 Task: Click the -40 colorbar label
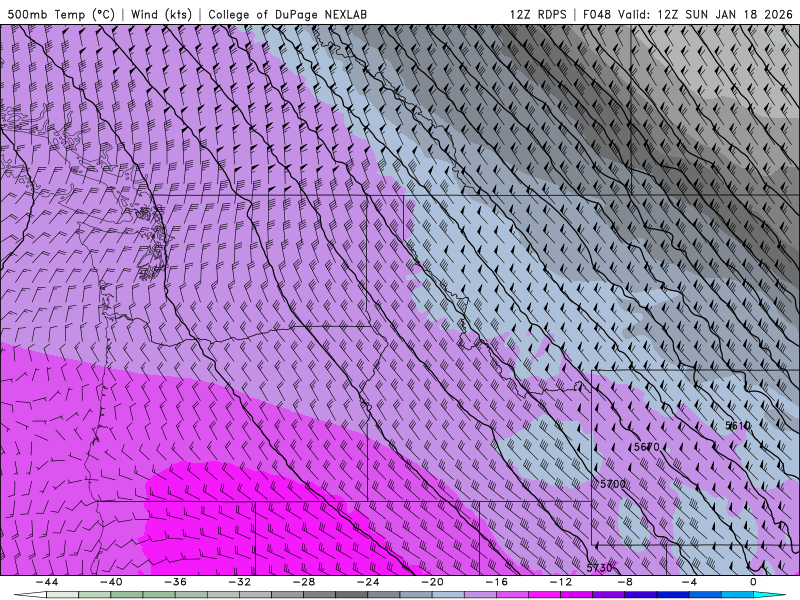pyautogui.click(x=111, y=582)
